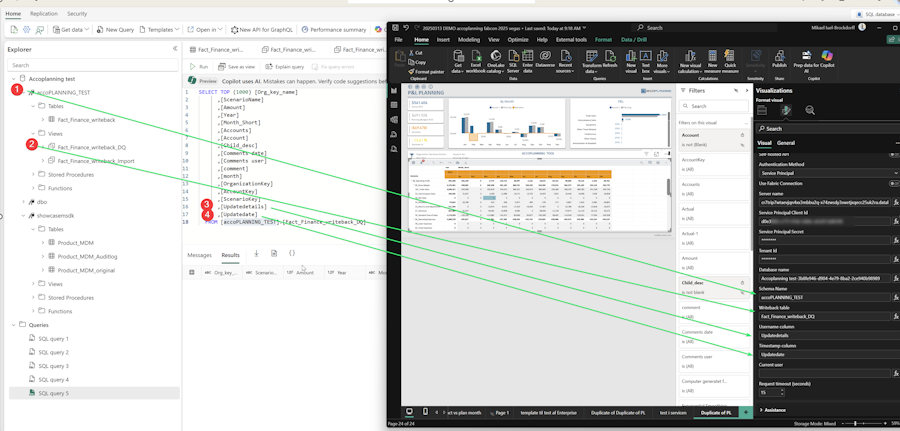Switch to the Replication tab
The width and height of the screenshot is (900, 431).
click(x=43, y=14)
